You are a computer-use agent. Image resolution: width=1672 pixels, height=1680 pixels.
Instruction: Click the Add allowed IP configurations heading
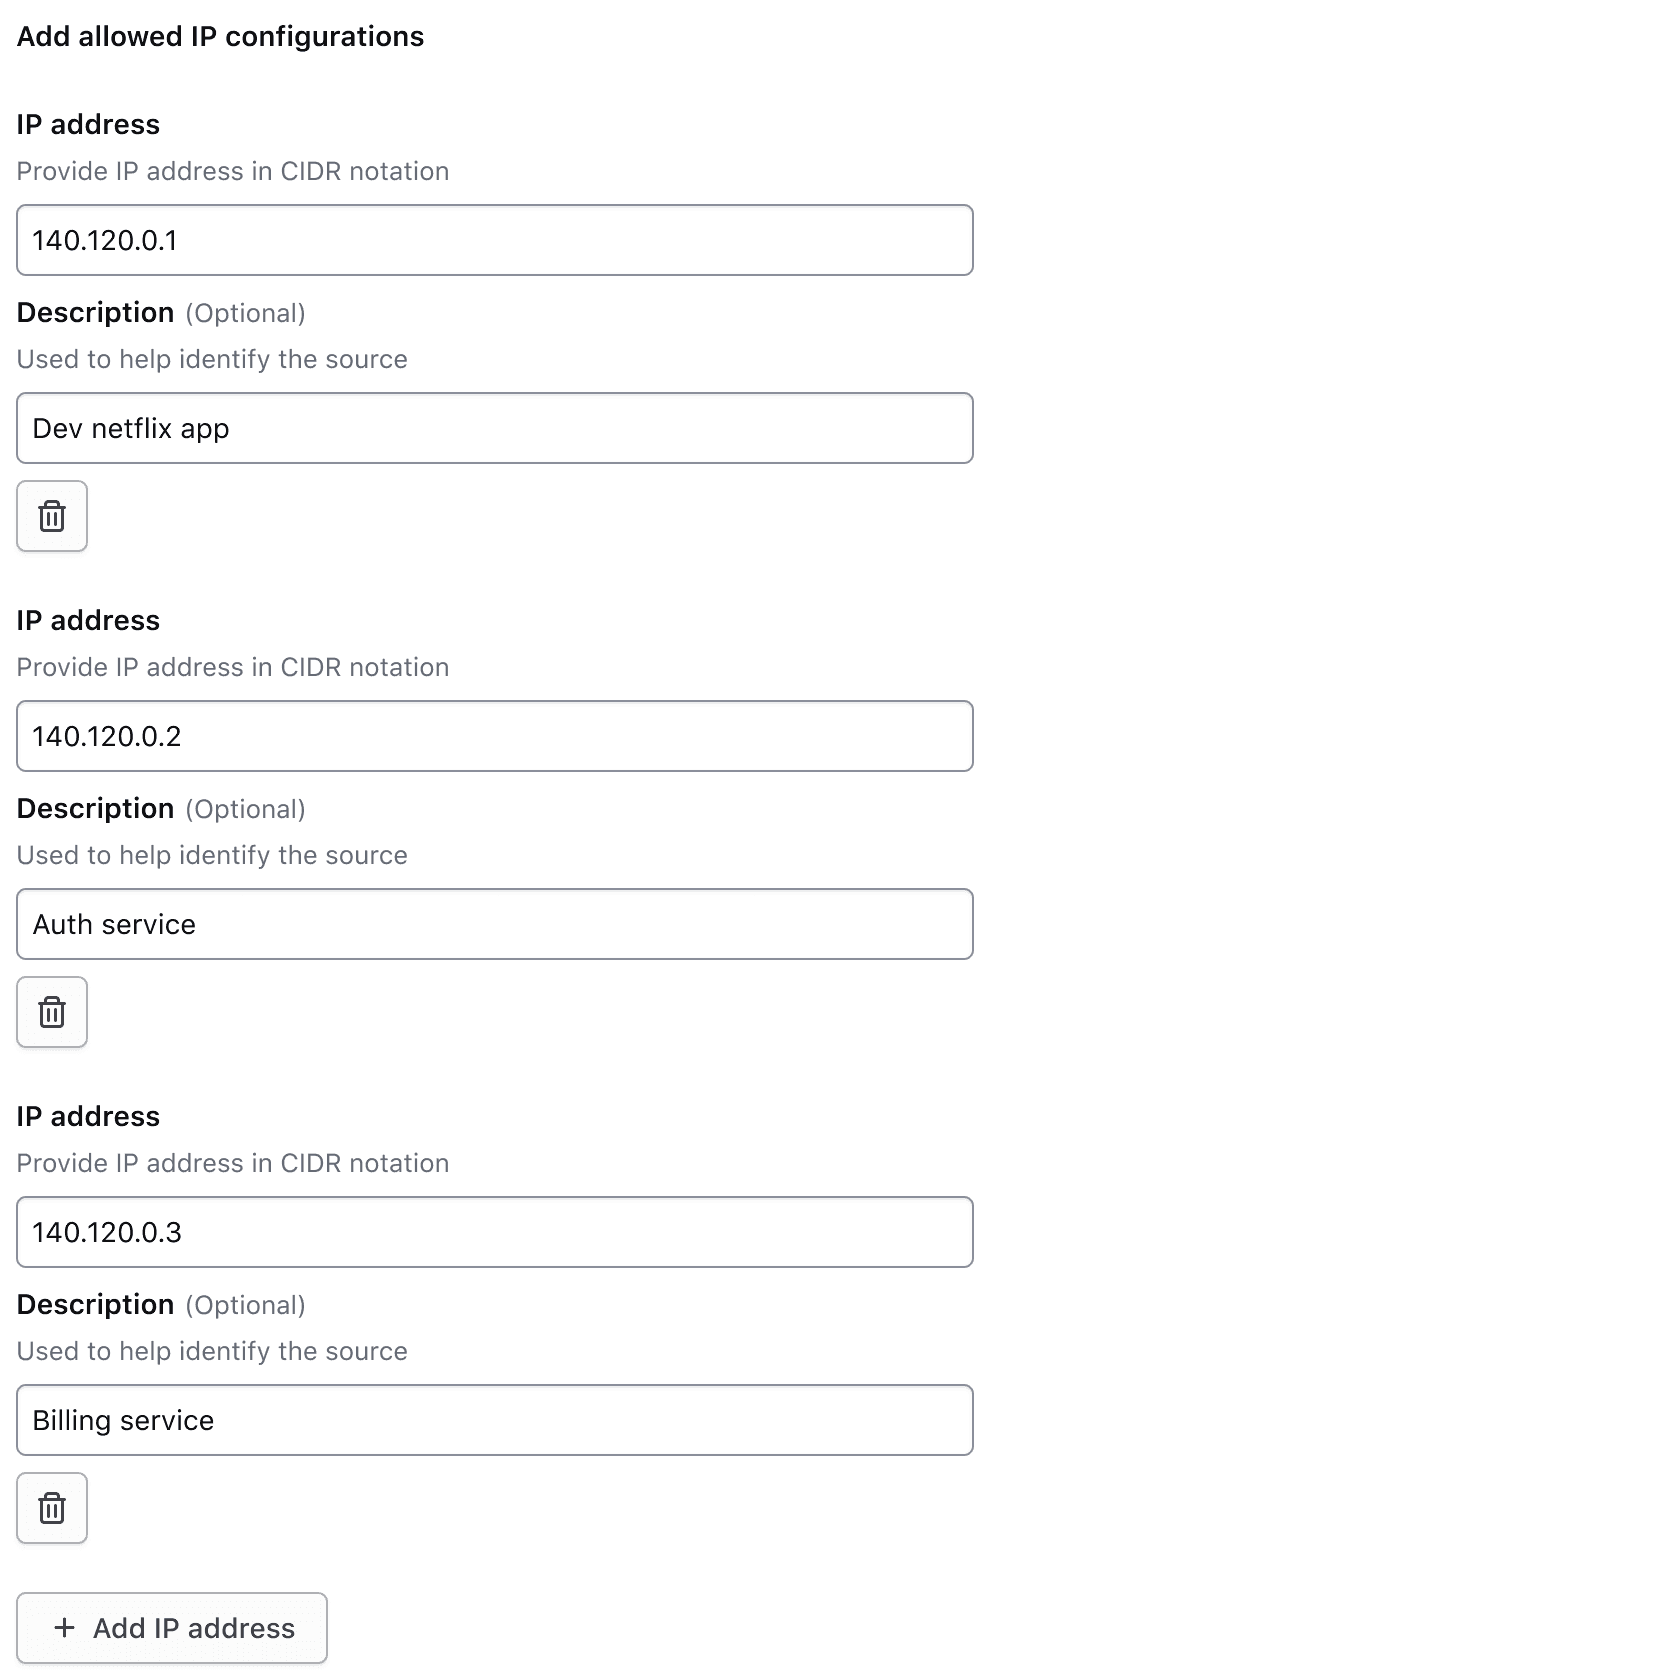pyautogui.click(x=220, y=36)
